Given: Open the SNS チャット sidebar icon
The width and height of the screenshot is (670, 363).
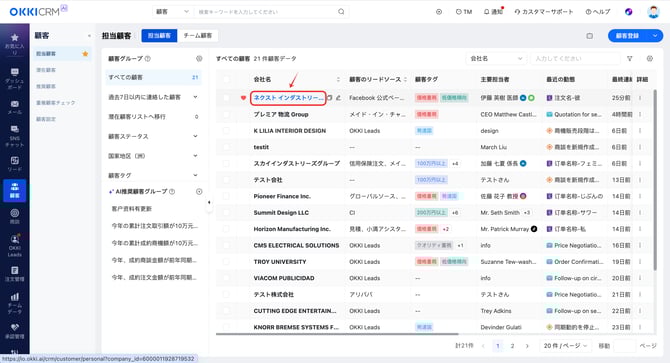Looking at the screenshot, I should [x=15, y=136].
